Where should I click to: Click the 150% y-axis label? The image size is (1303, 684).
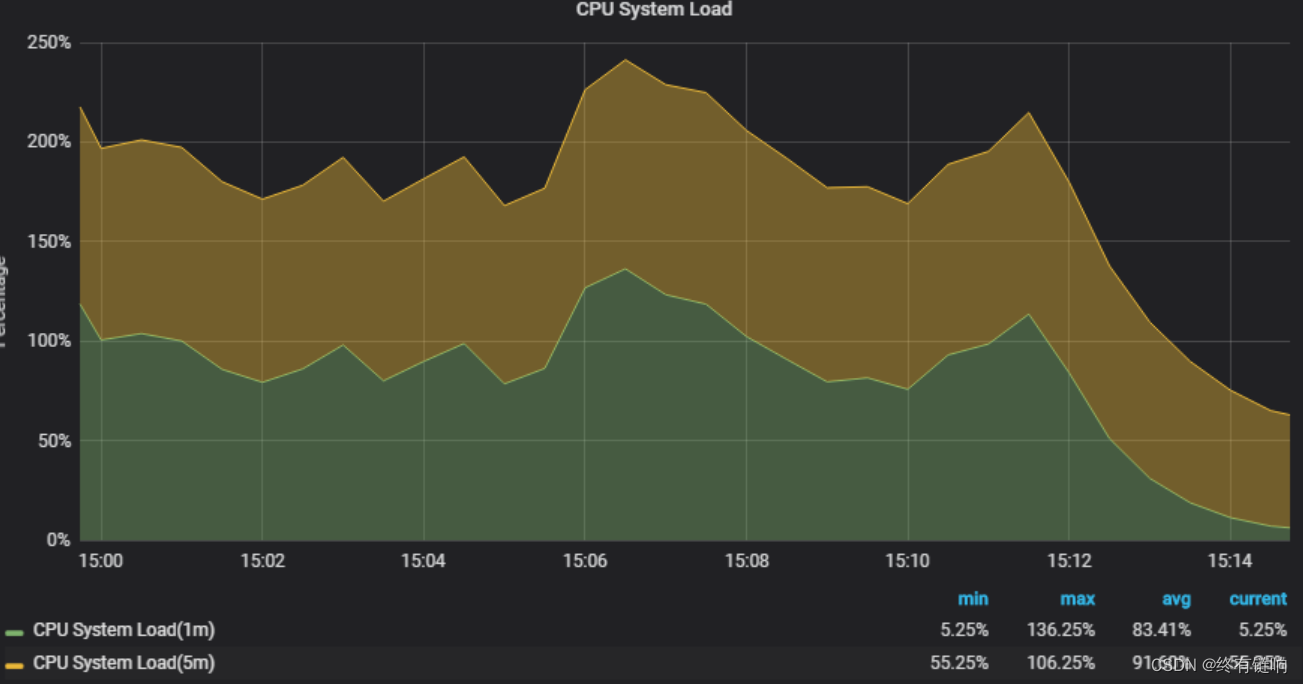[x=49, y=242]
